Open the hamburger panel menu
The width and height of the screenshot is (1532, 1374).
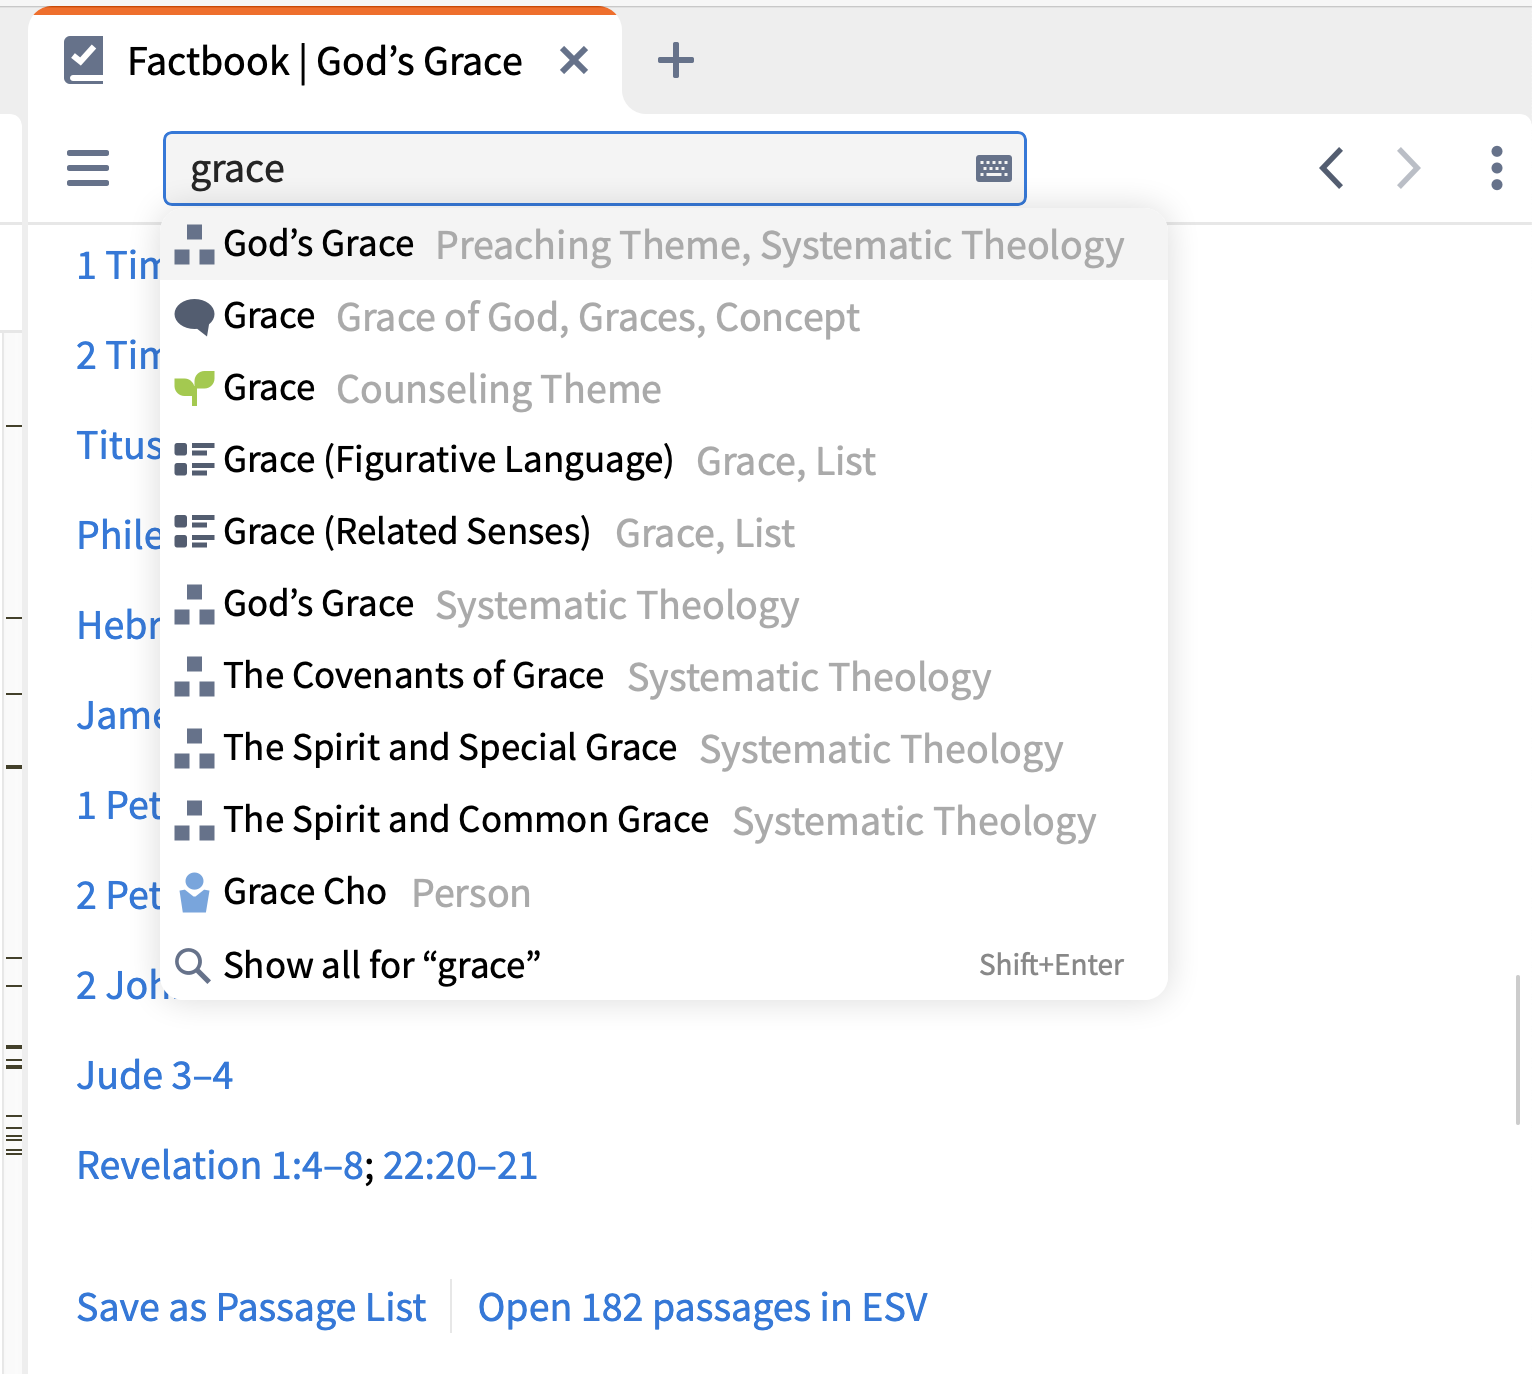point(88,168)
